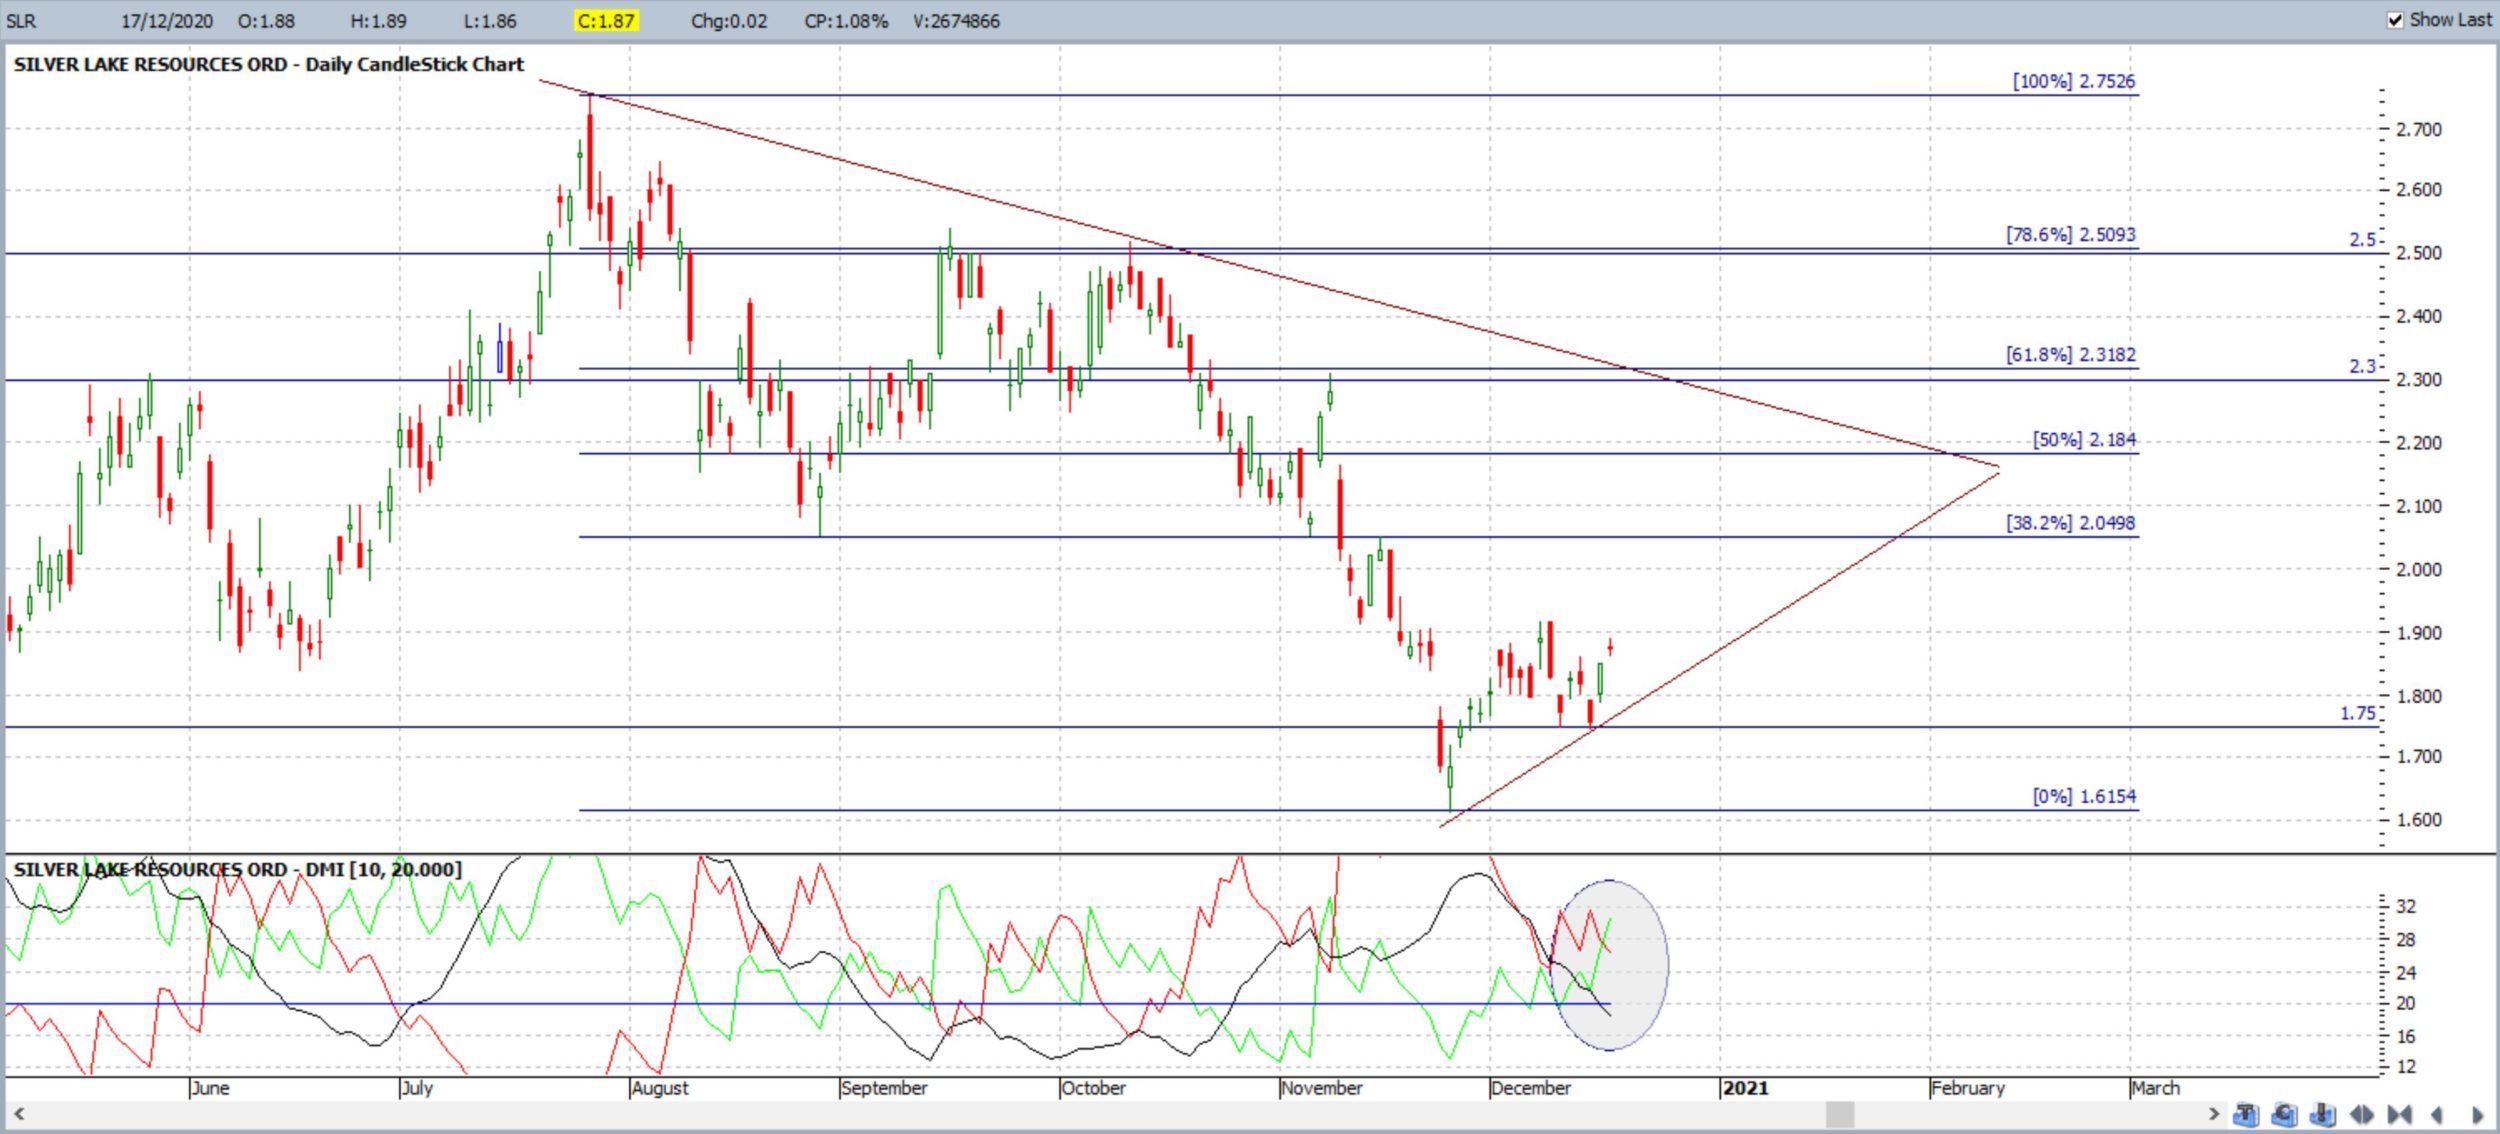Select the [50%] 2.184 Fibonacci label

2084,439
